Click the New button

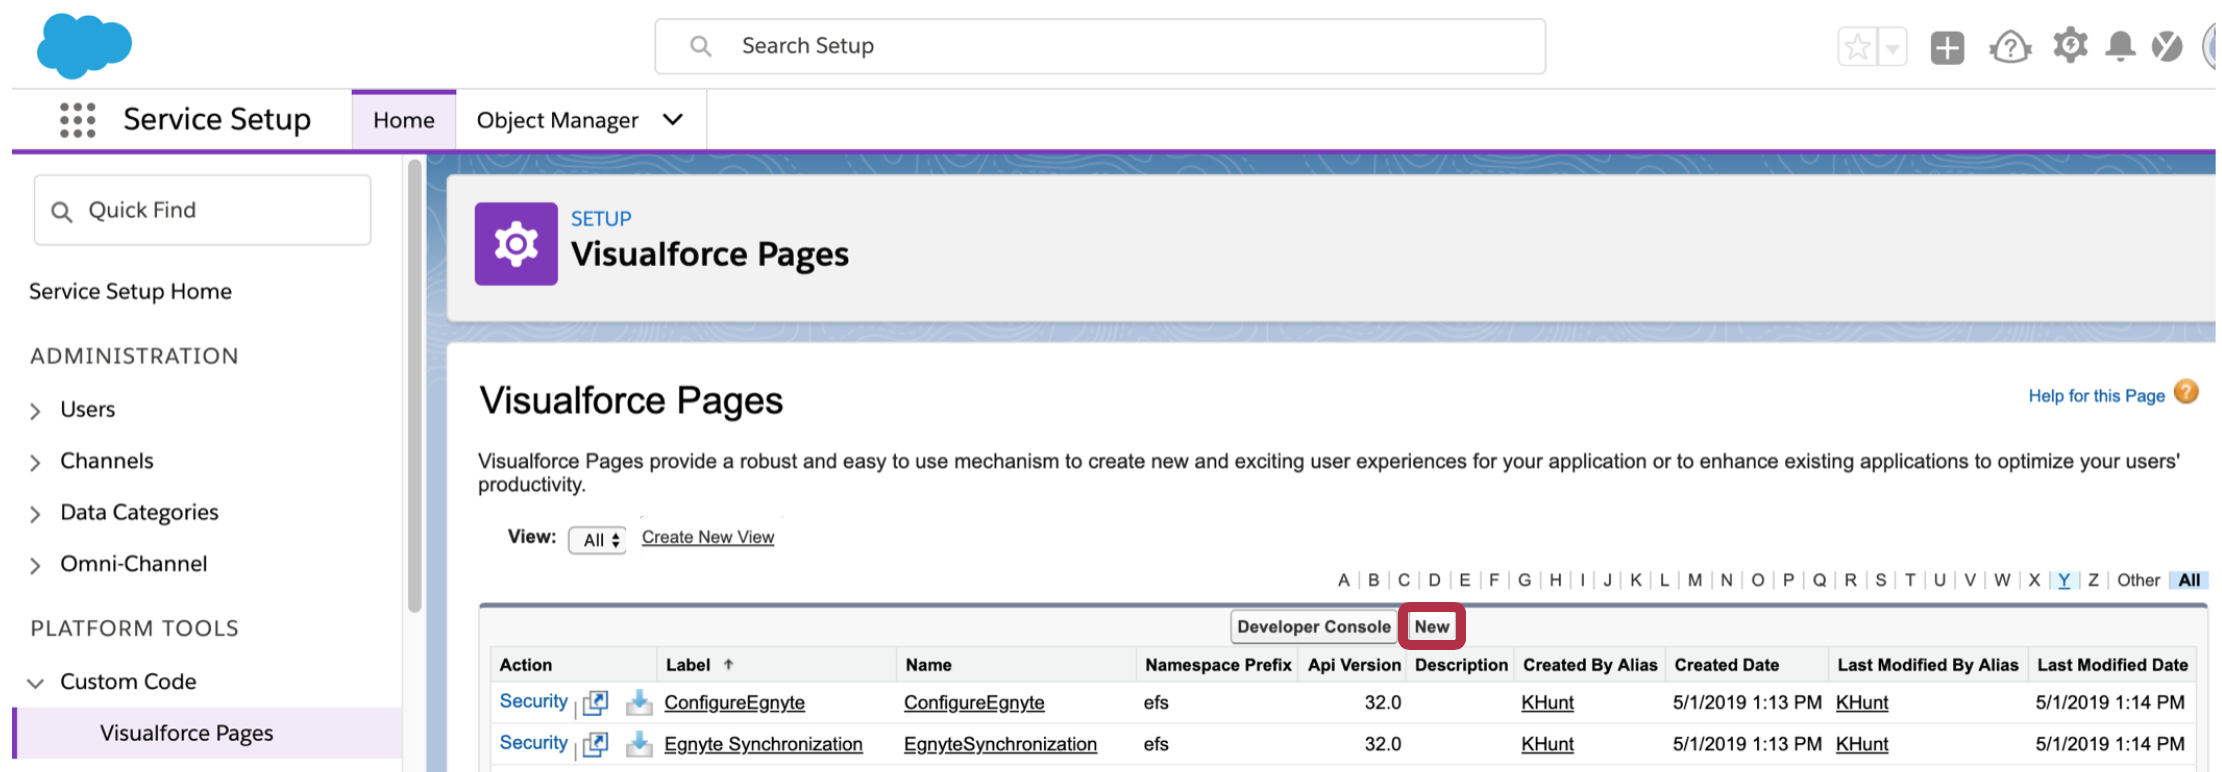point(1432,627)
